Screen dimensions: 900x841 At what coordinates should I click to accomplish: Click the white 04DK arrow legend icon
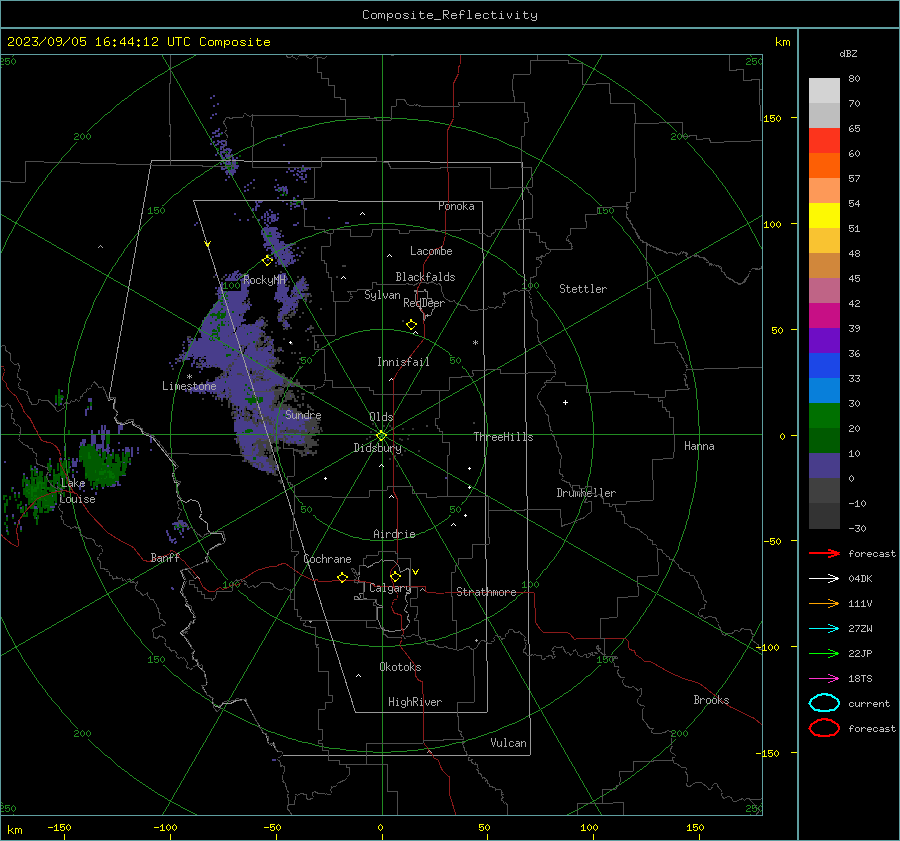[x=824, y=578]
